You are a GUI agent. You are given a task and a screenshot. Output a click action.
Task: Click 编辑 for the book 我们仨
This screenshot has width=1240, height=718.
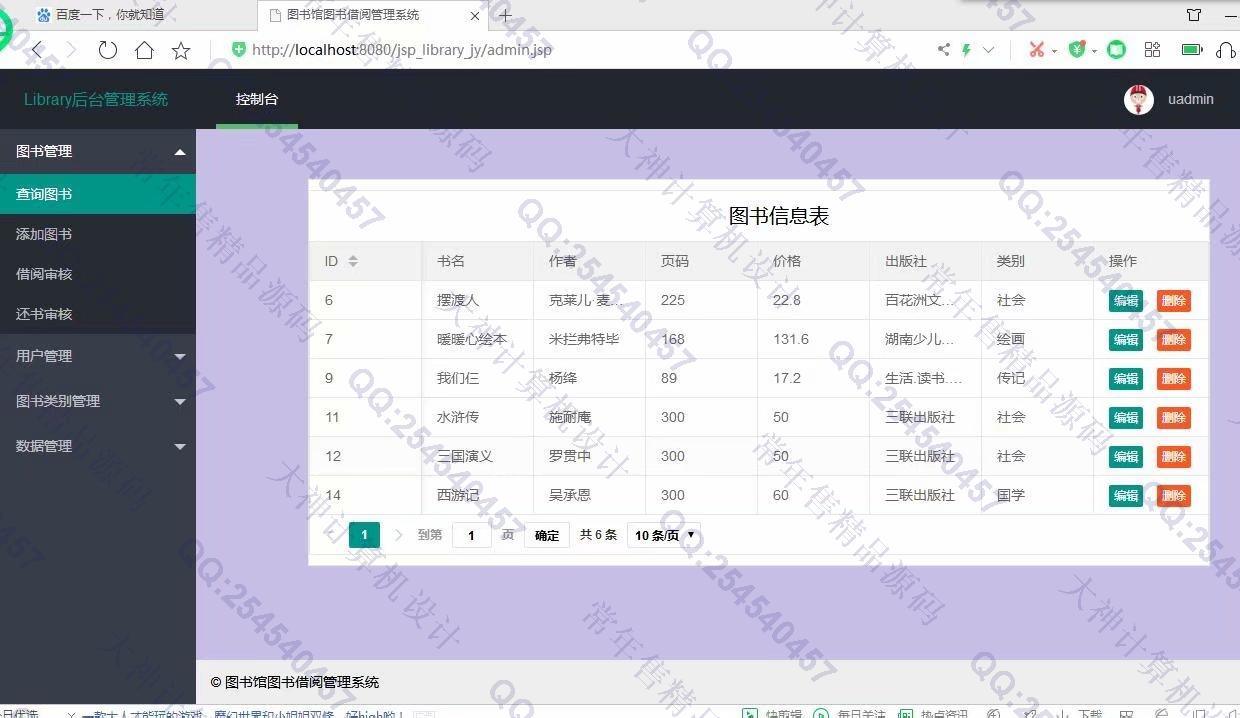click(1126, 379)
